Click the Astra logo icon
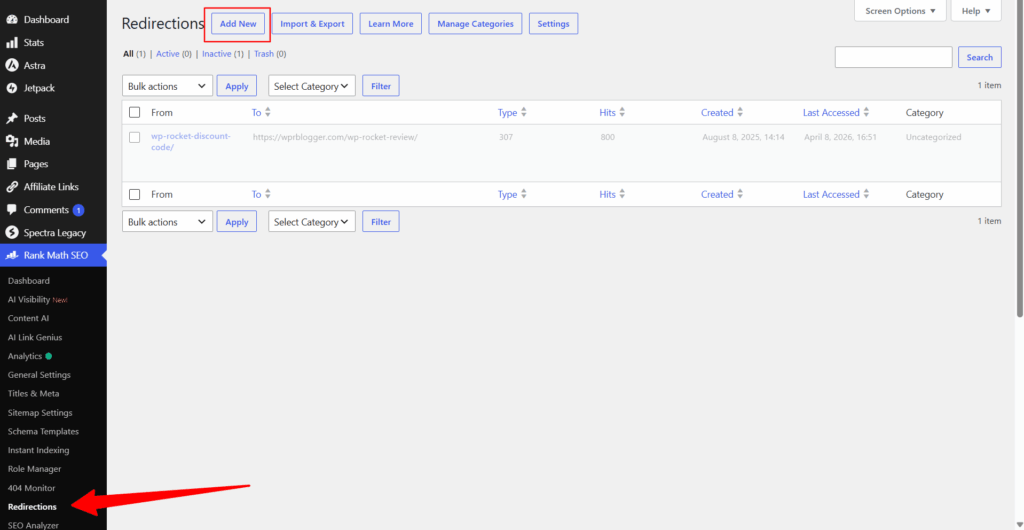The width and height of the screenshot is (1024, 530). 11,65
